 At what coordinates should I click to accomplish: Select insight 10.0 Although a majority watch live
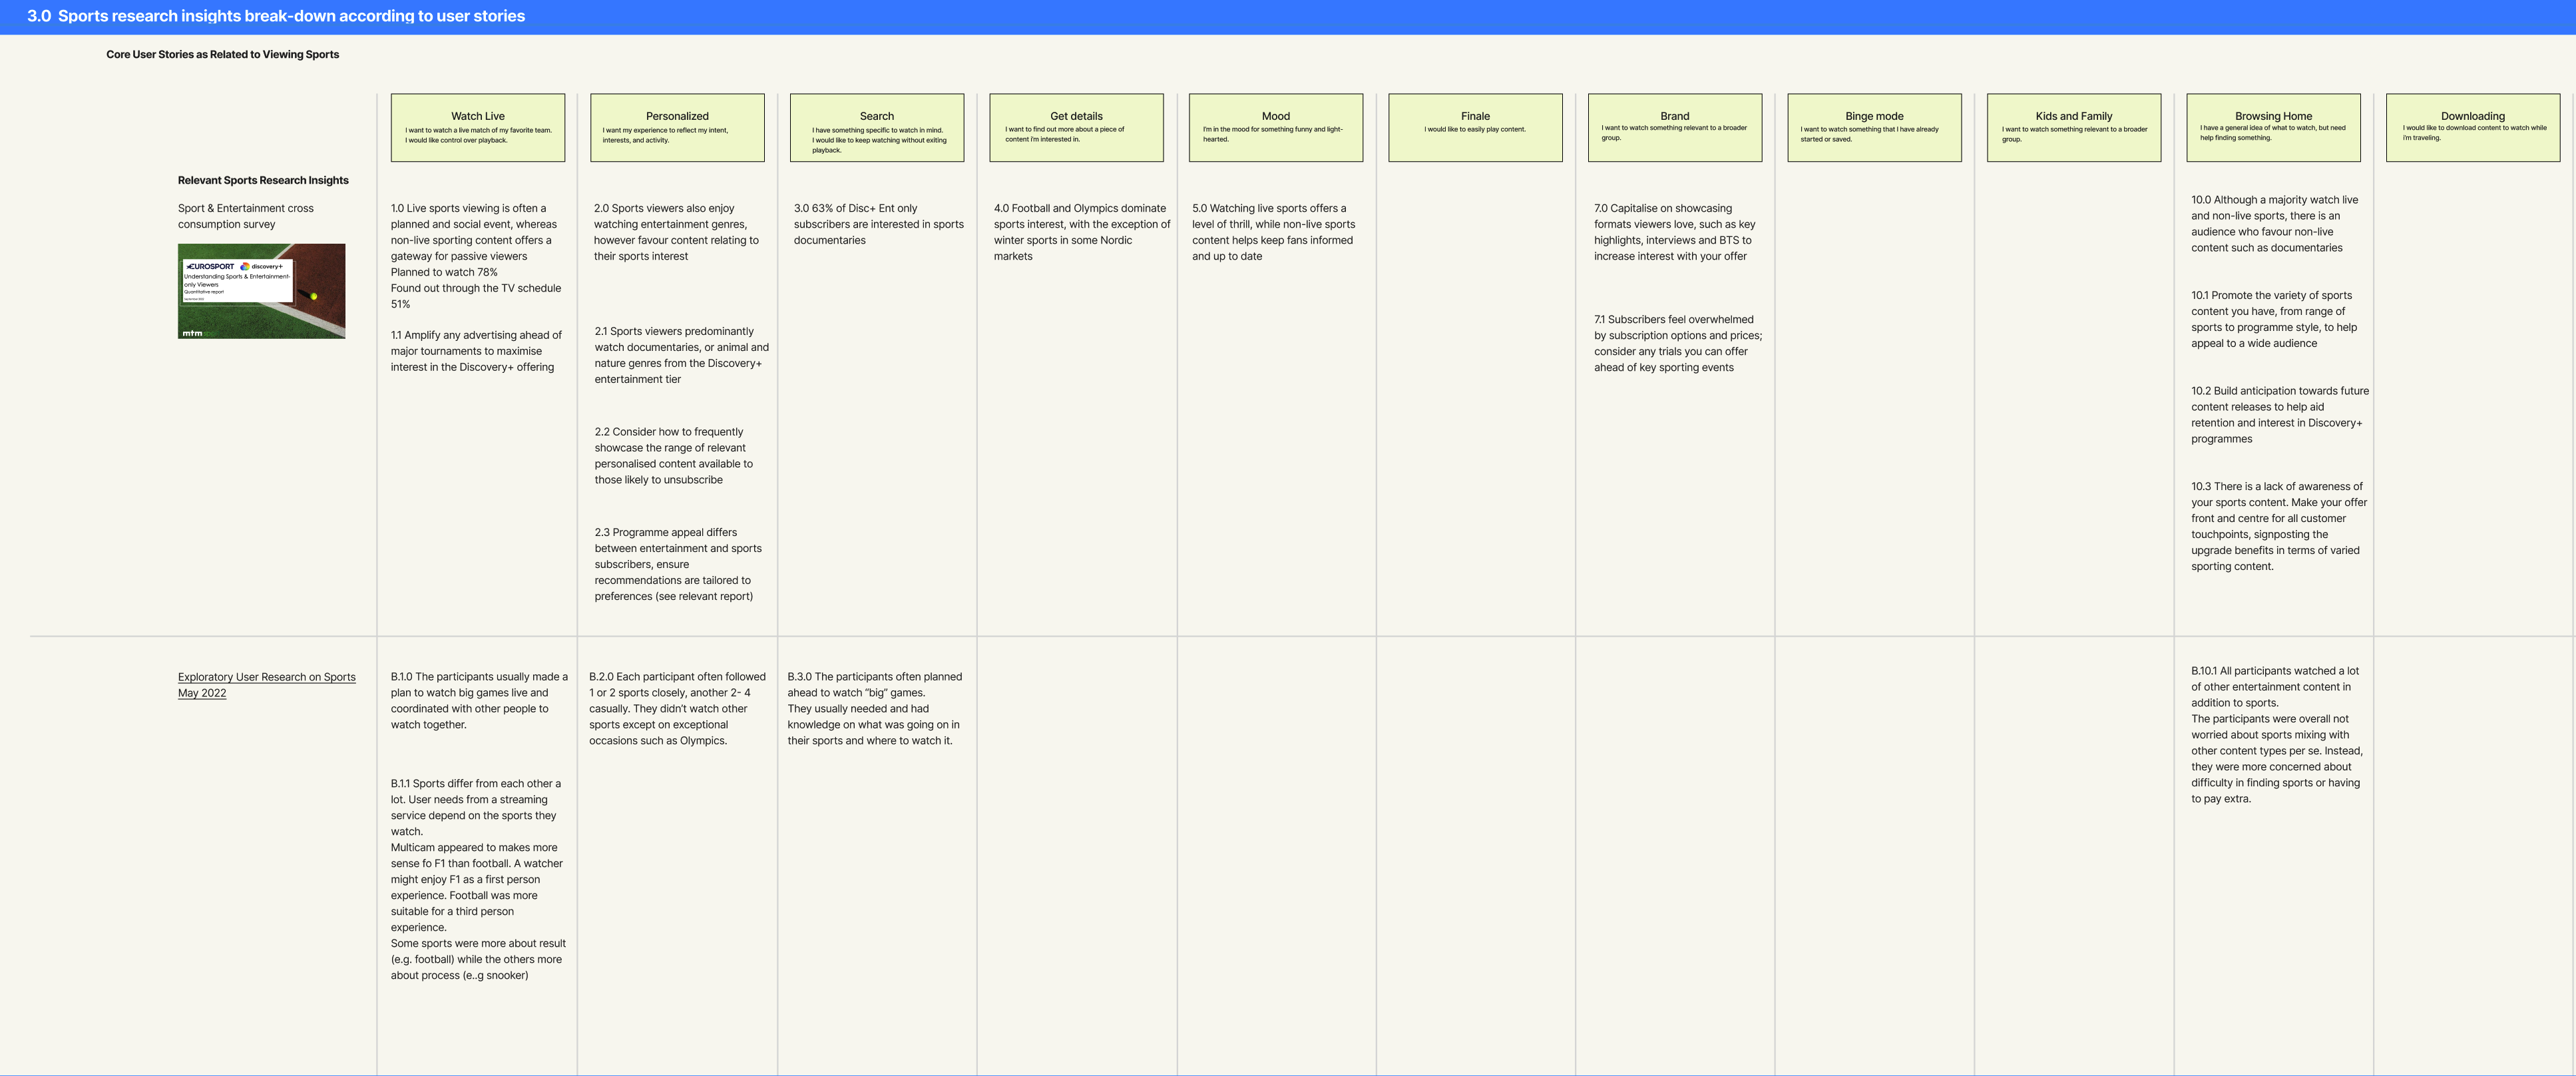(2275, 224)
